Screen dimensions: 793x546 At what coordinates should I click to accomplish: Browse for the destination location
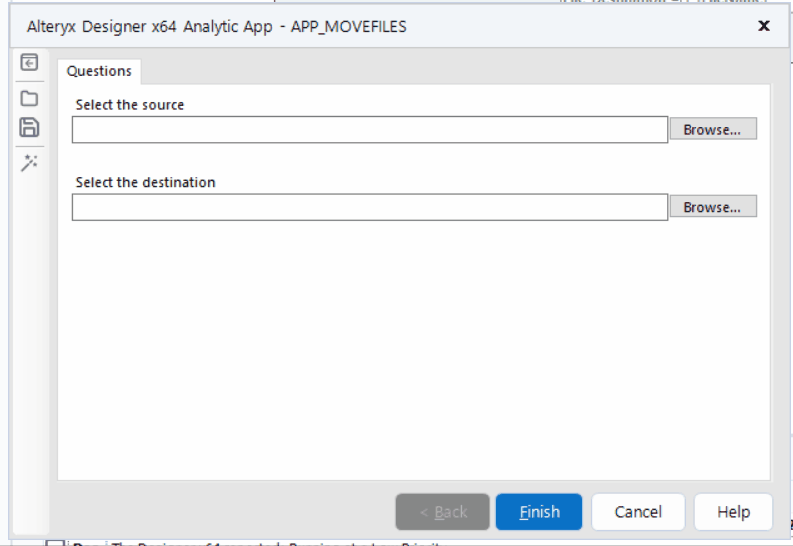click(x=712, y=207)
